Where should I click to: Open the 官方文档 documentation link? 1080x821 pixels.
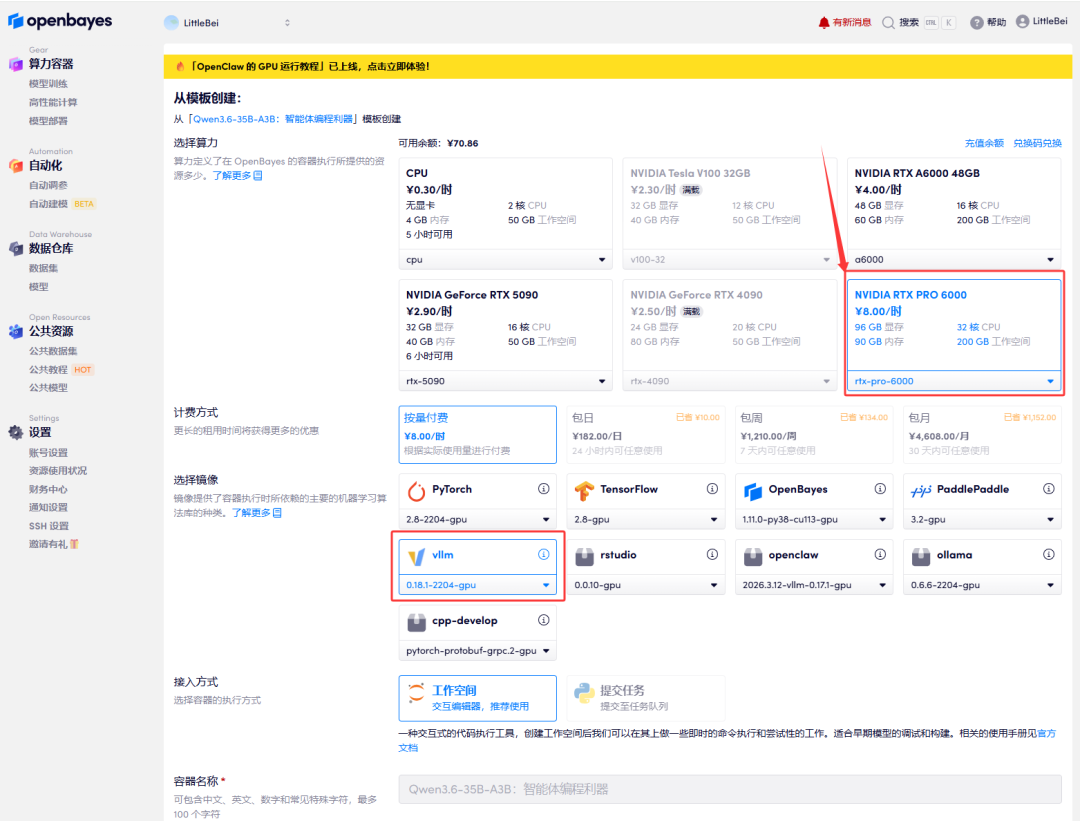tap(1046, 734)
